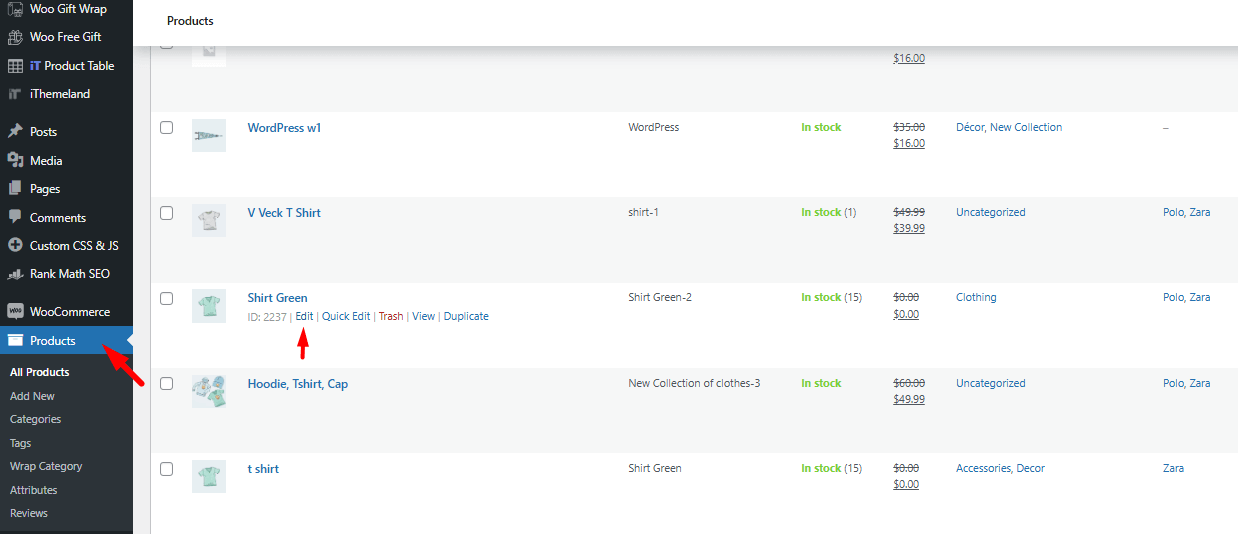Click the Custom CSS & JS plus icon
Image resolution: width=1238 pixels, height=534 pixels.
click(14, 245)
